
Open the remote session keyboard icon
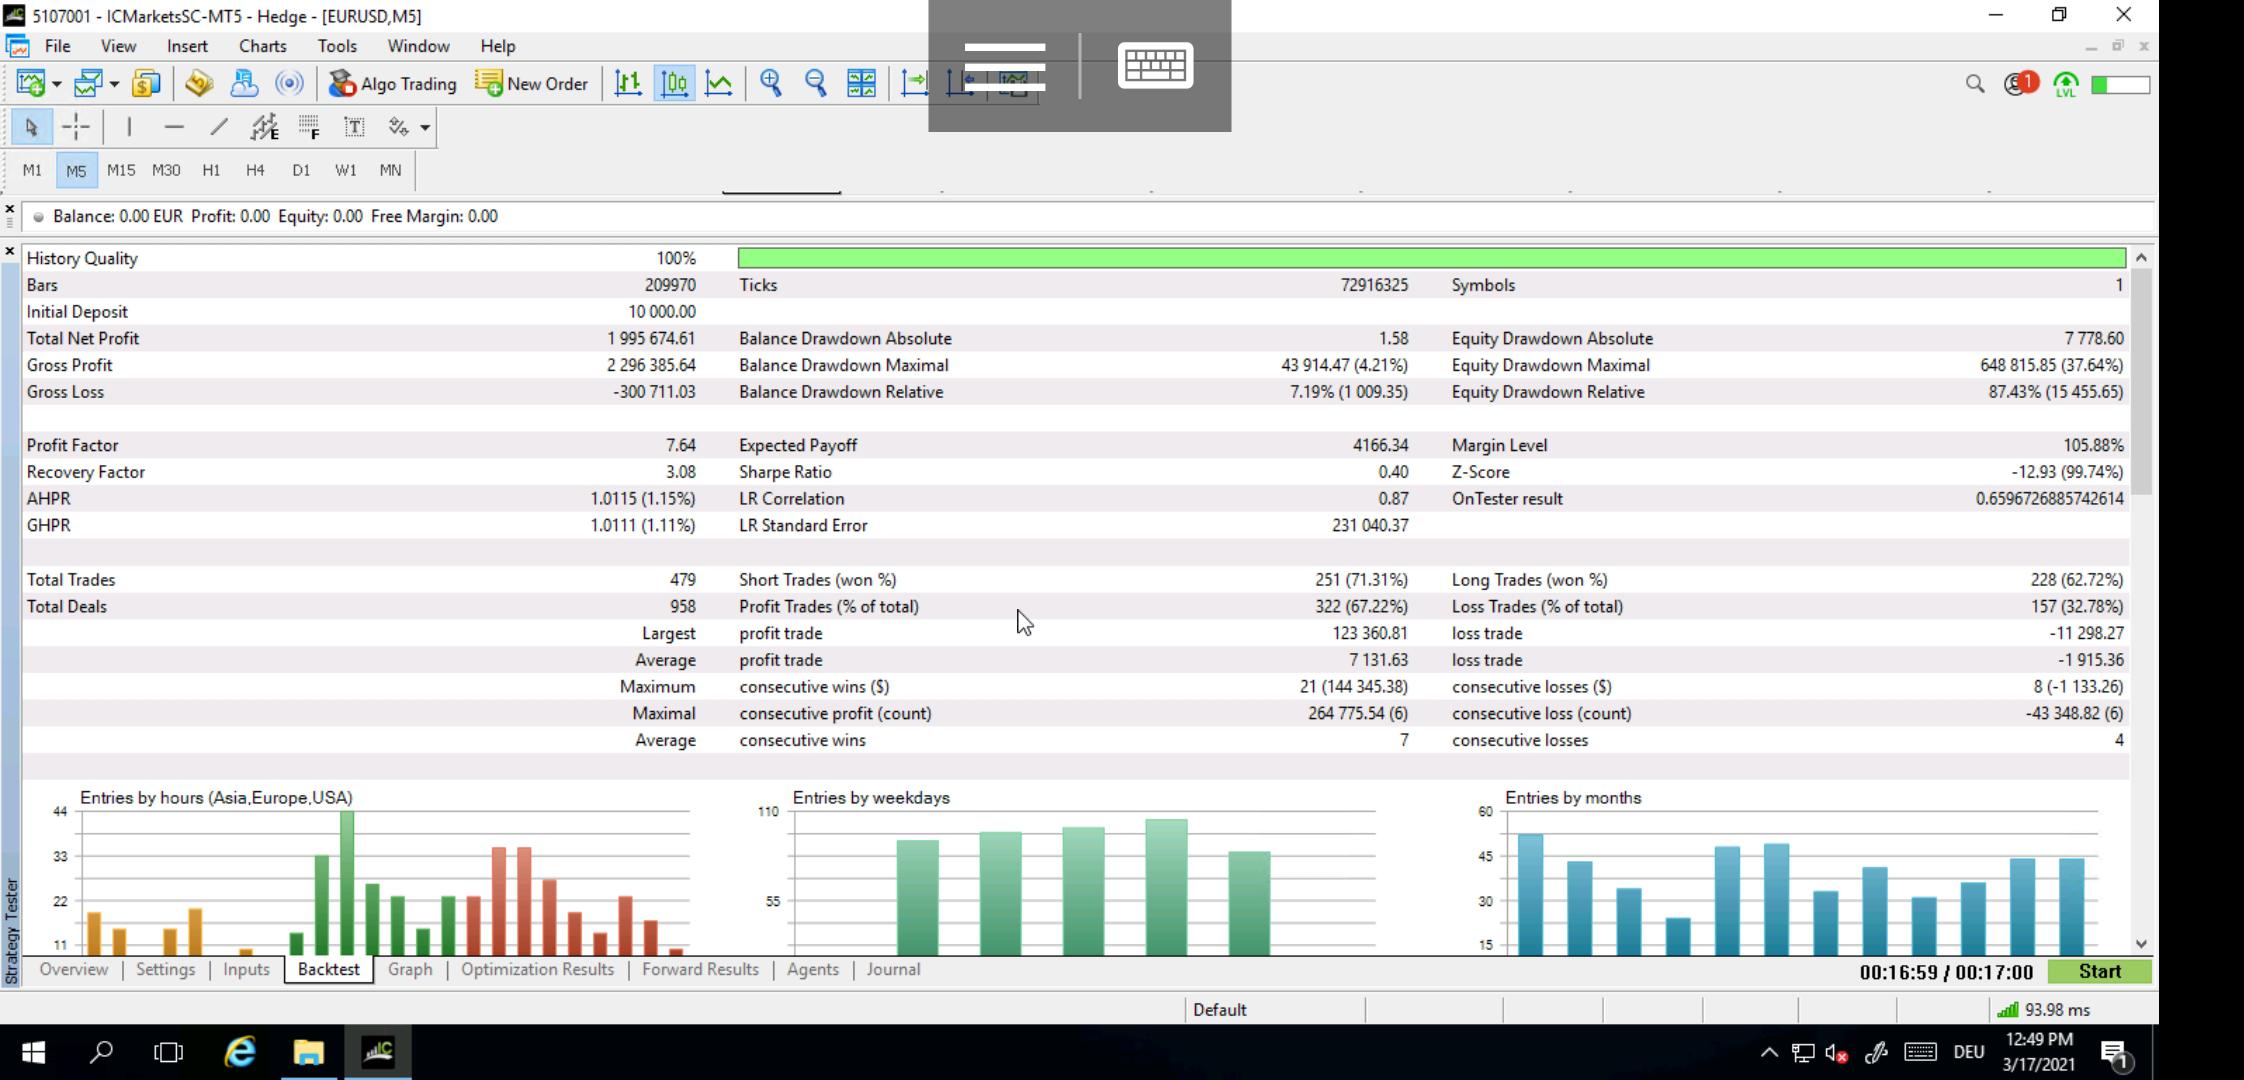click(x=1155, y=66)
